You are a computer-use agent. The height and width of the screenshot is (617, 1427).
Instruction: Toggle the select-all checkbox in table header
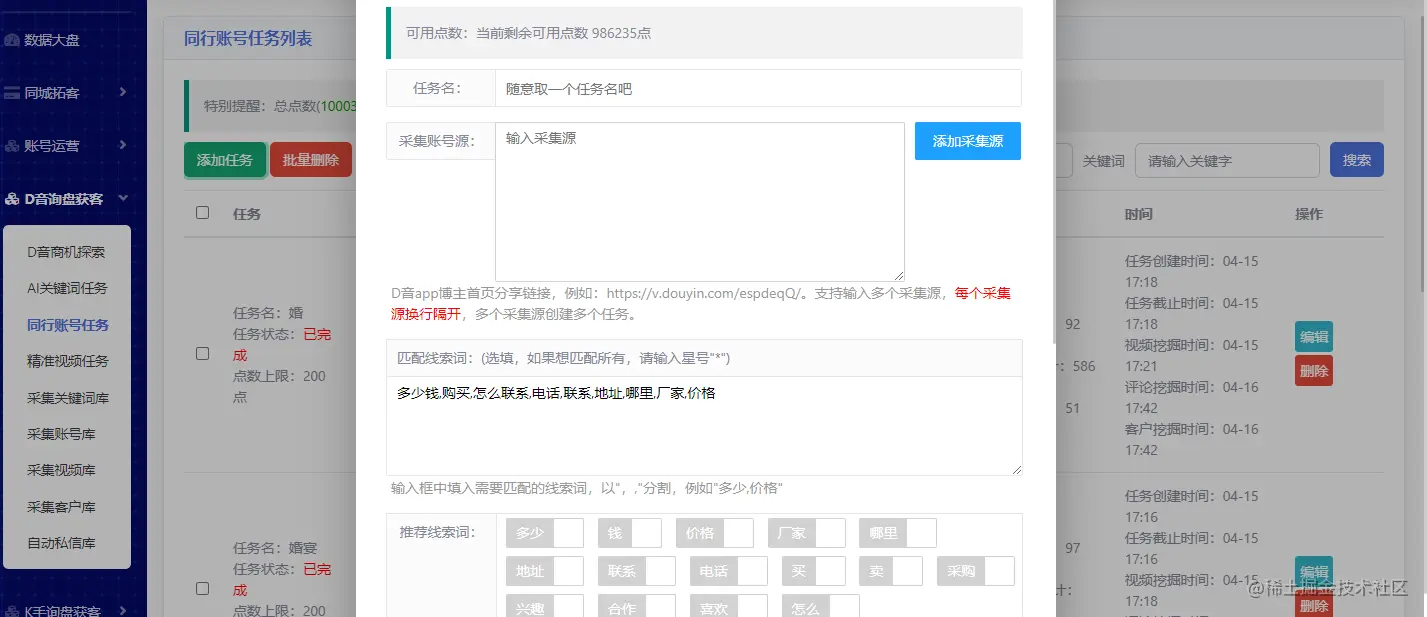[x=203, y=213]
